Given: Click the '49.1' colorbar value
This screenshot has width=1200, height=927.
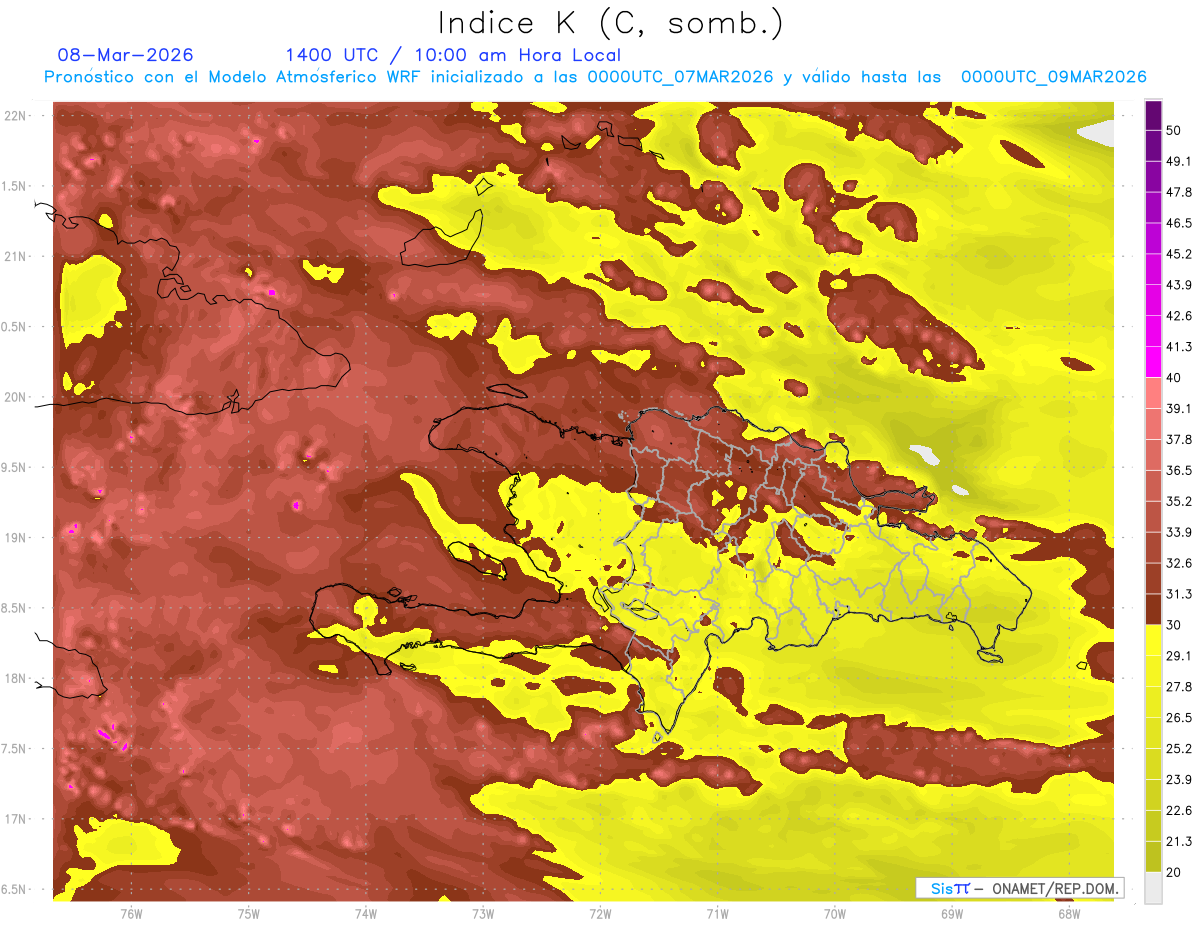Looking at the screenshot, I should [1179, 161].
